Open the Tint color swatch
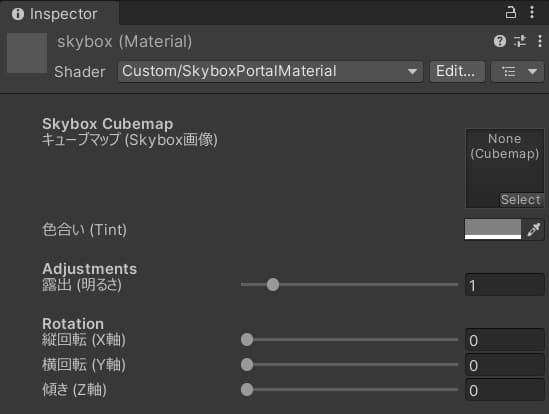Viewport: 549px width, 414px height. [493, 229]
